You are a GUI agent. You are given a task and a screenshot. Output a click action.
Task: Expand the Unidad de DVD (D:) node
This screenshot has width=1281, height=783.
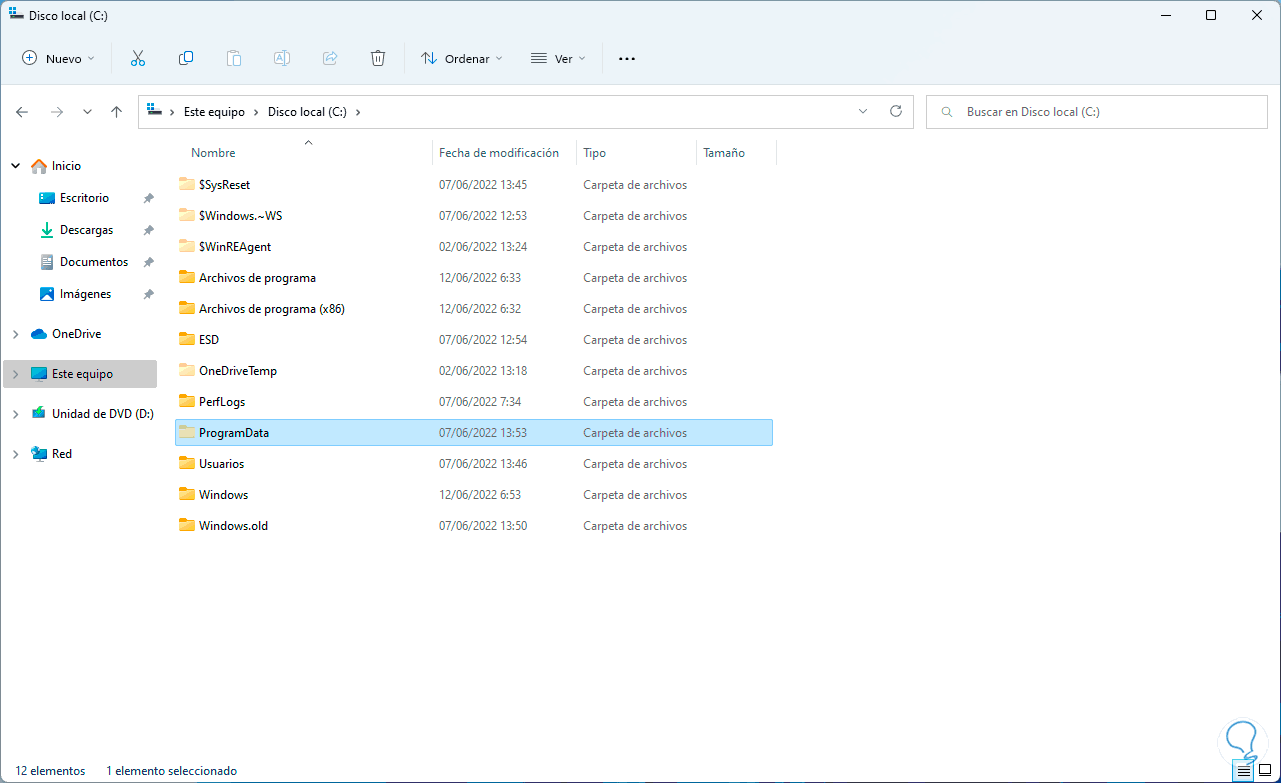tap(15, 414)
